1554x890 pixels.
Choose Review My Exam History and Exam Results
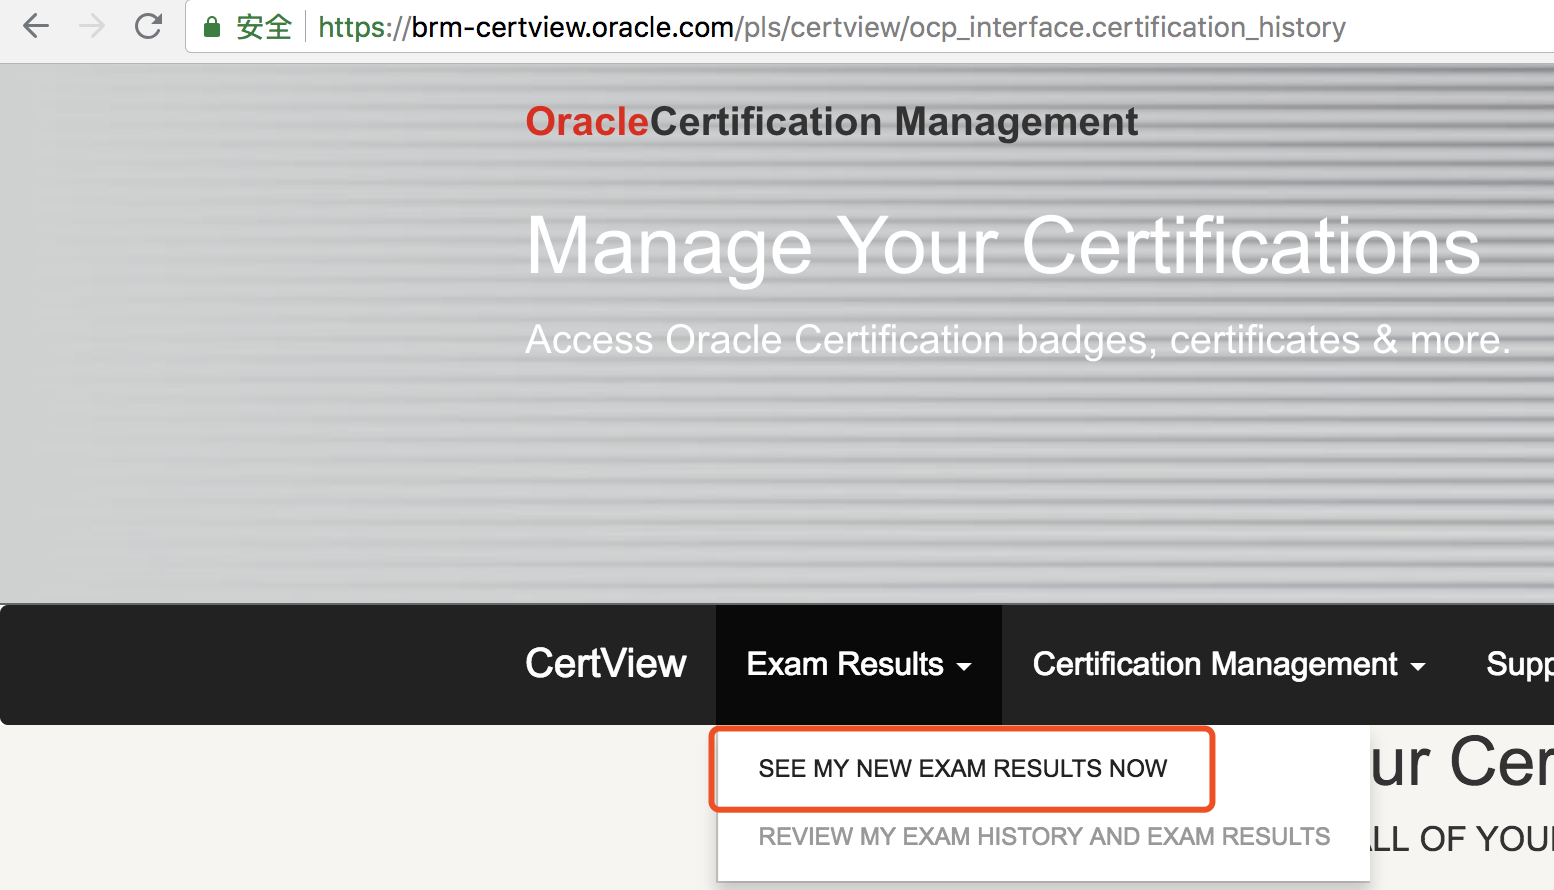pos(1044,837)
